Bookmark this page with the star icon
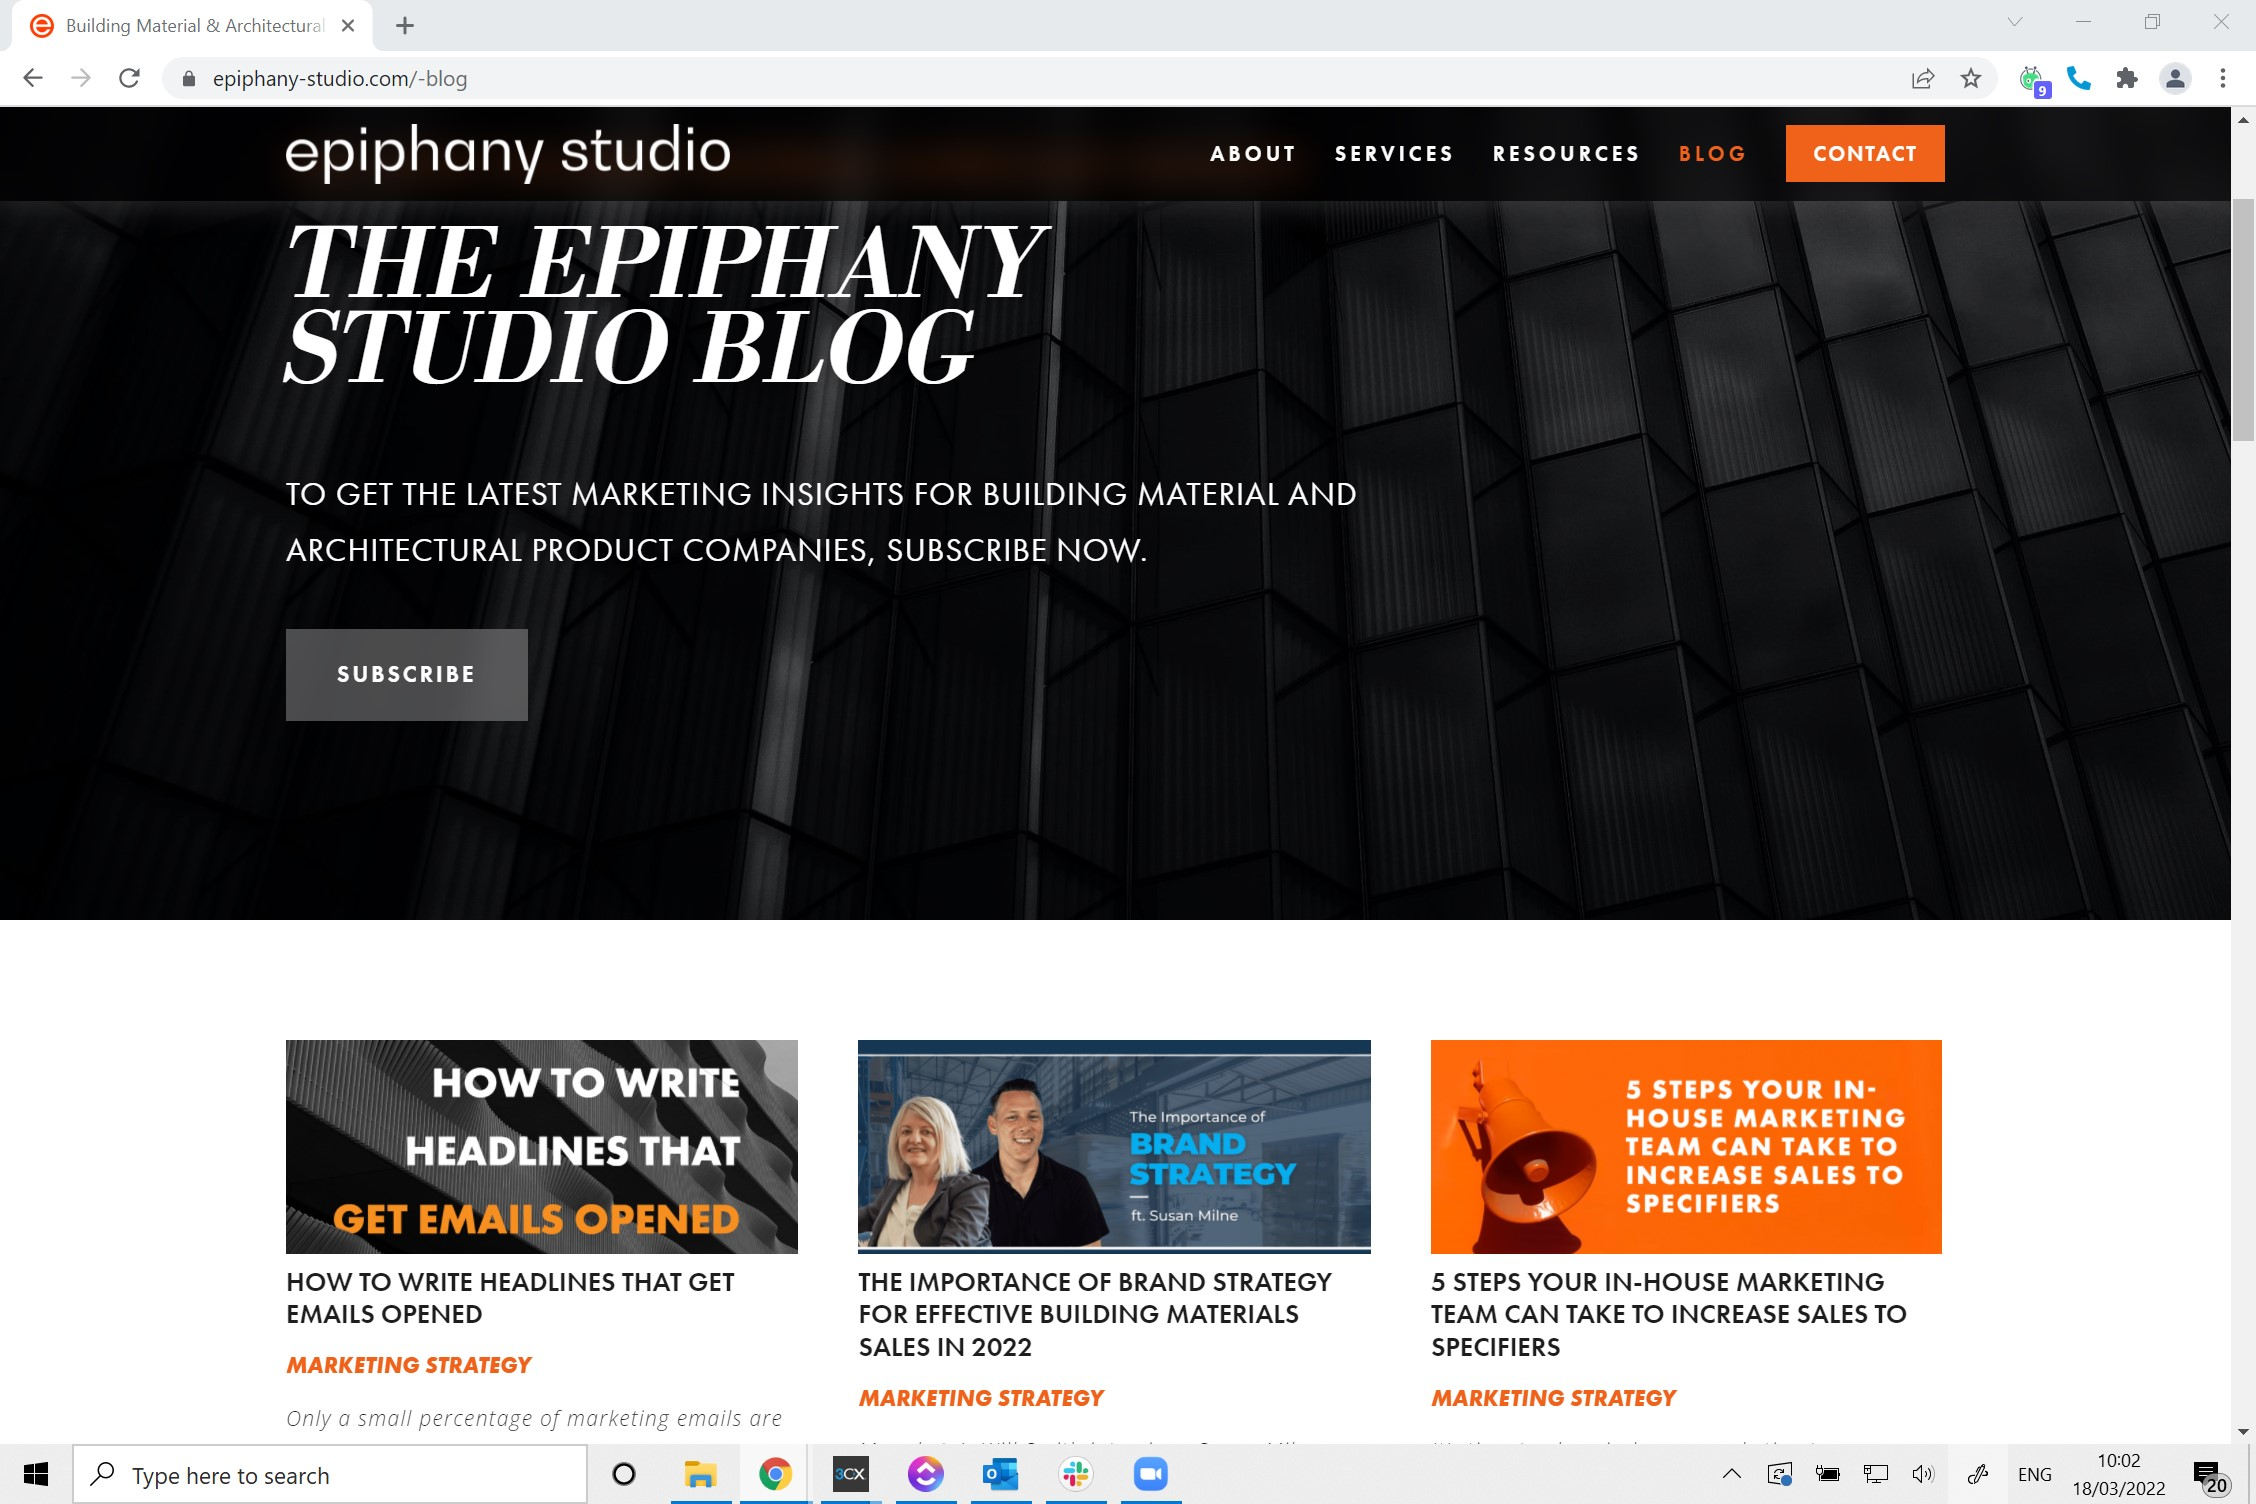The width and height of the screenshot is (2256, 1504). point(1970,79)
